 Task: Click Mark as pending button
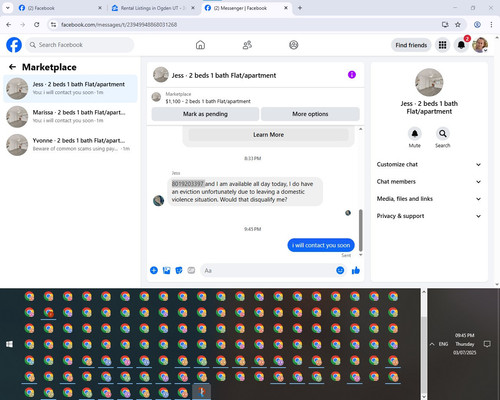pos(205,114)
